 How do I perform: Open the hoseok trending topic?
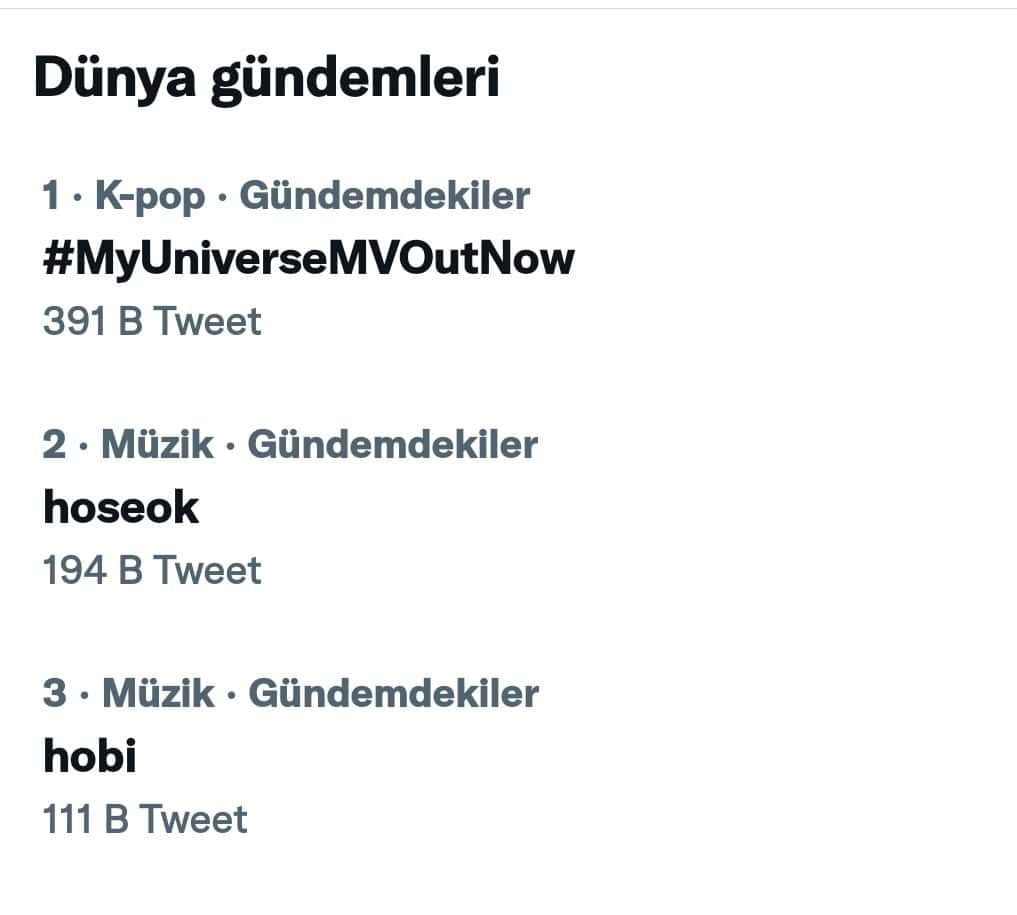tap(121, 508)
